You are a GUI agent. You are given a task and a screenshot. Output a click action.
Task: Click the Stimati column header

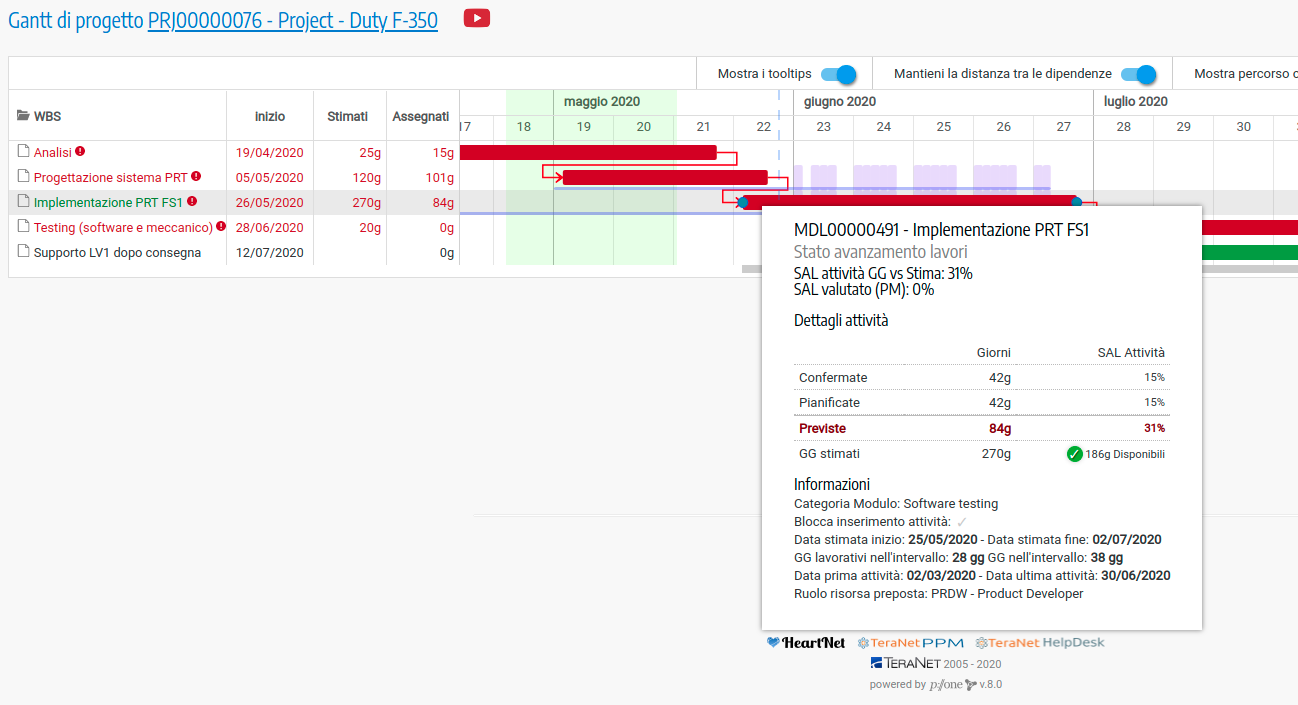347,116
